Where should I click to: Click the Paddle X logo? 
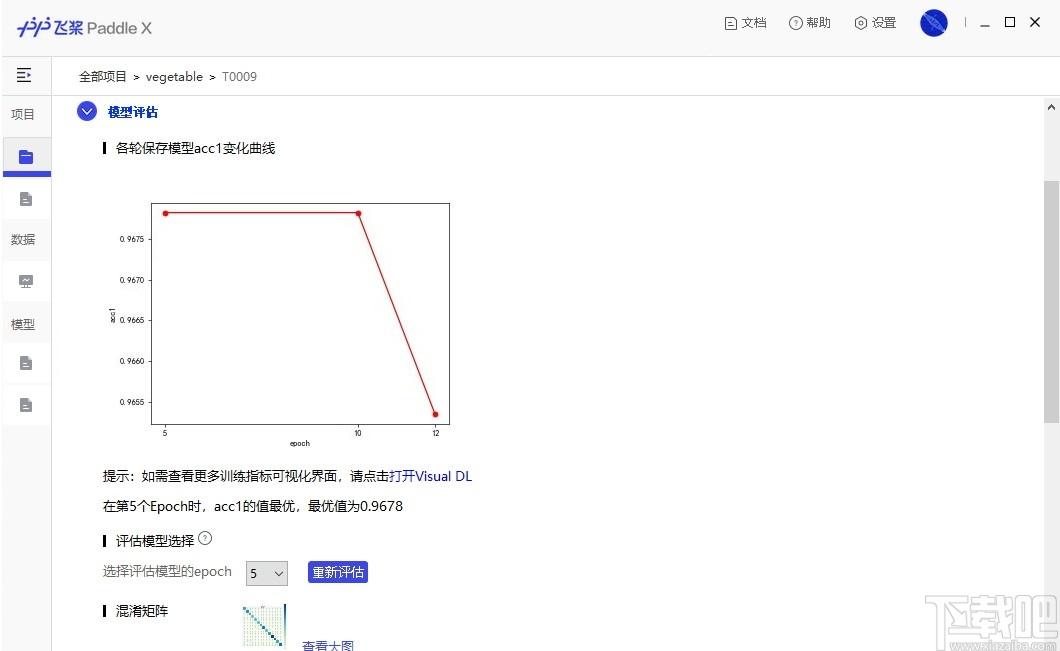(x=85, y=28)
